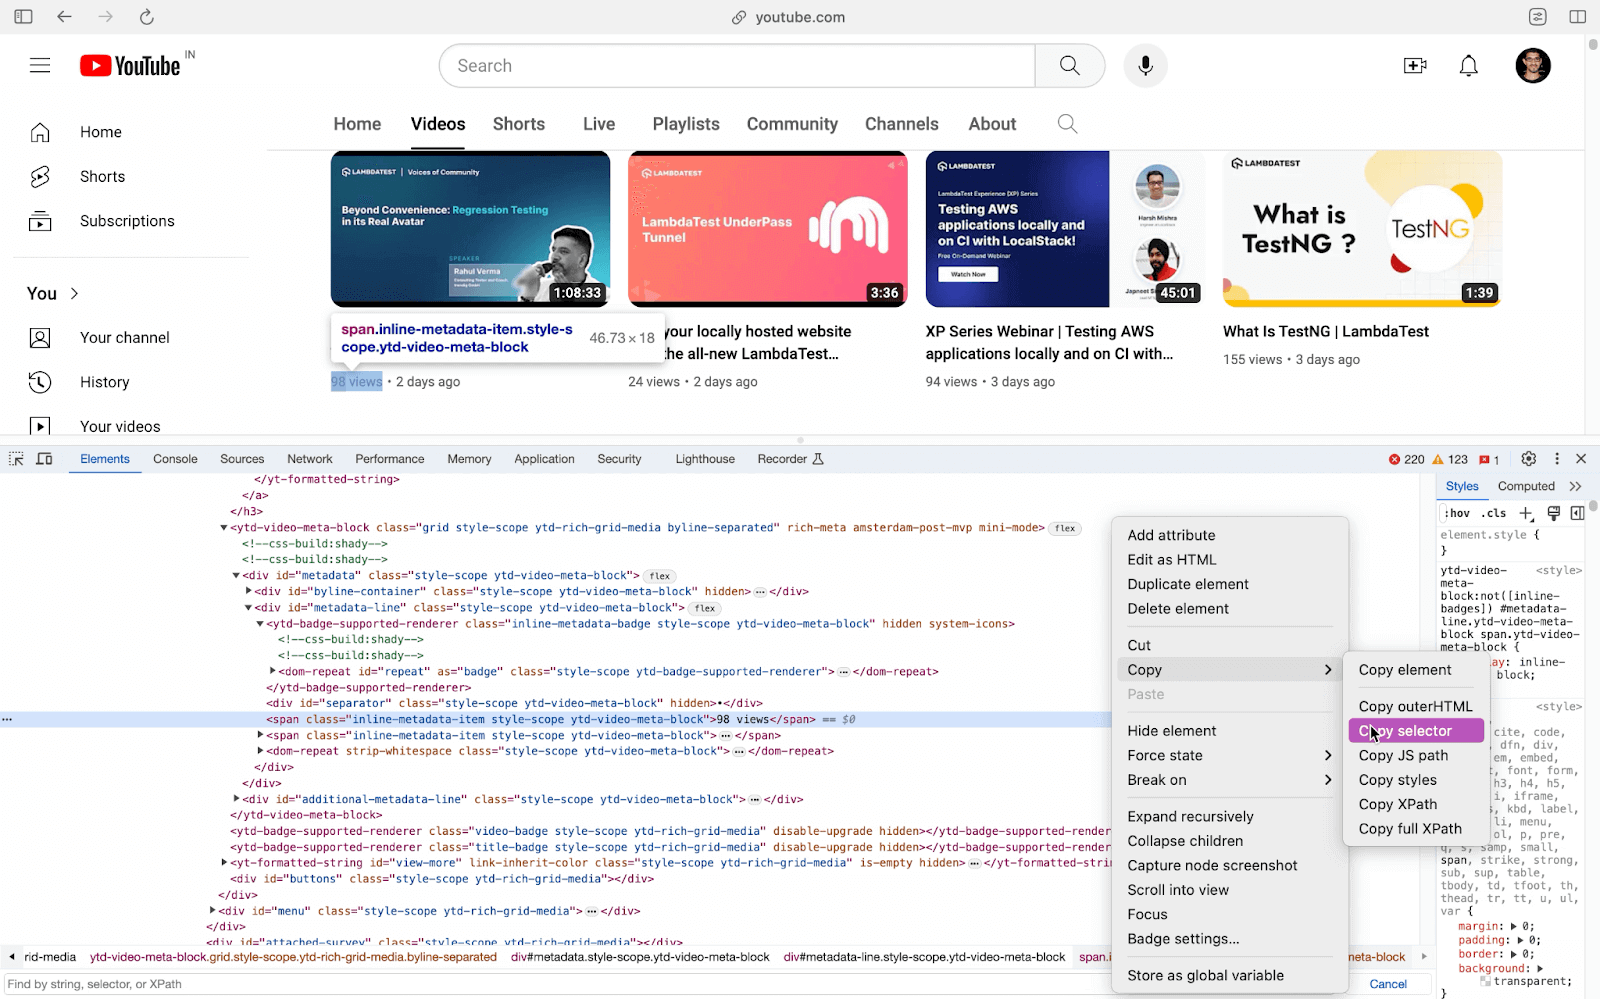
Task: Switch to the Console tab
Action: point(175,459)
